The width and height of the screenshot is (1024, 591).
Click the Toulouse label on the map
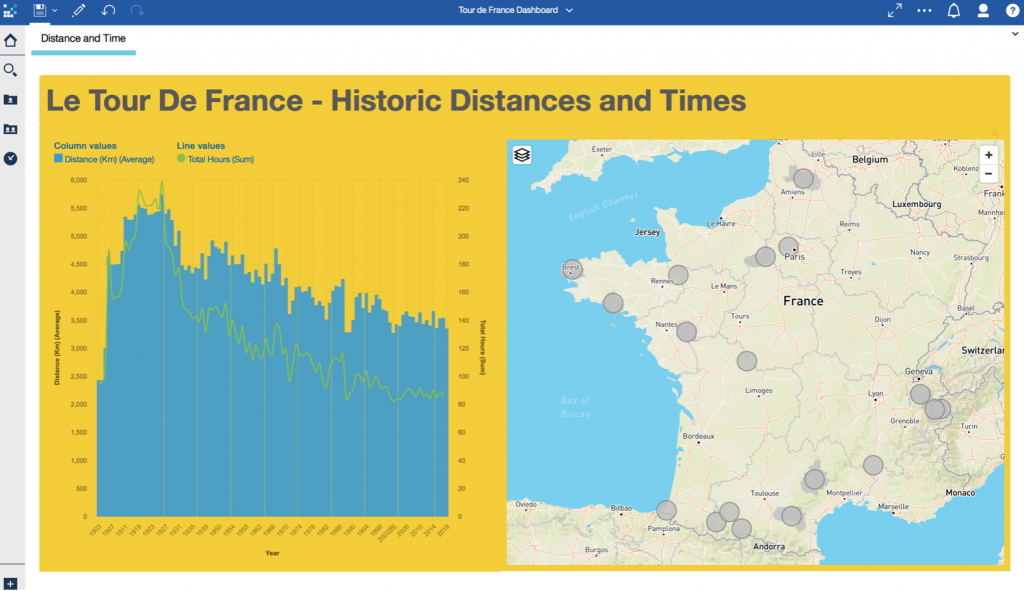coord(765,494)
